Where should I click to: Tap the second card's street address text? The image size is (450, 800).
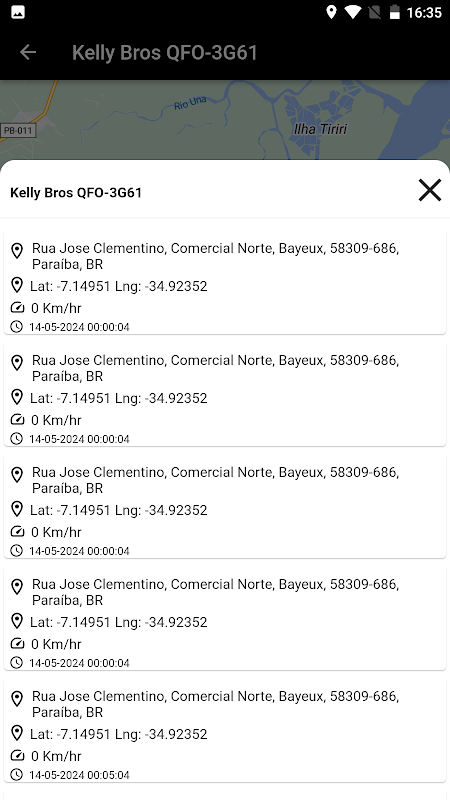click(x=215, y=368)
